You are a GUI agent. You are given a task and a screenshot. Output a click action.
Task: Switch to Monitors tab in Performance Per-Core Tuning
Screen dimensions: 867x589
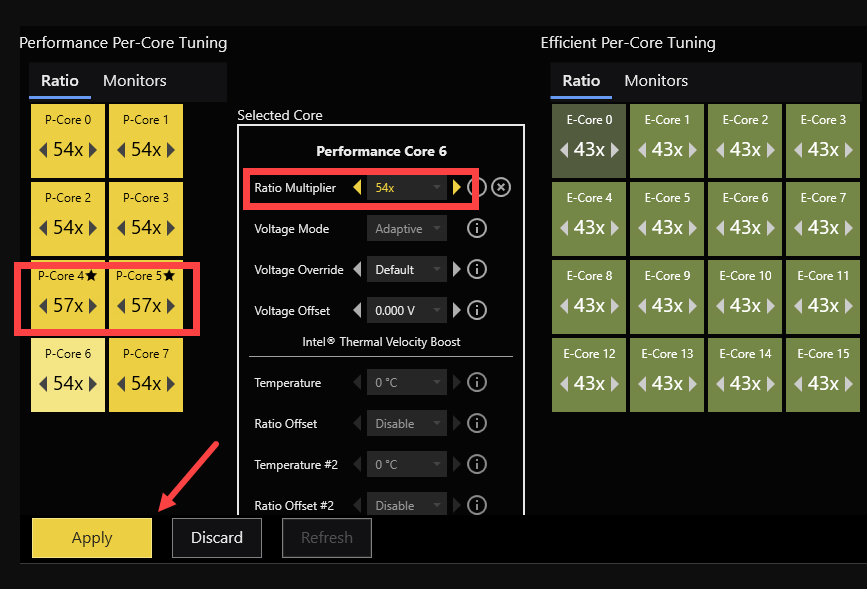click(135, 81)
